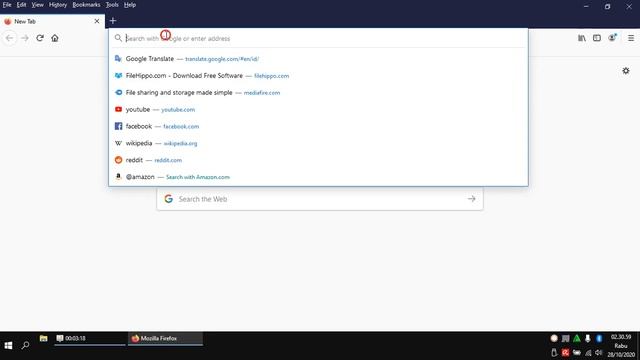Click the FileHippo favicon
The width and height of the screenshot is (640, 360).
pos(118,76)
